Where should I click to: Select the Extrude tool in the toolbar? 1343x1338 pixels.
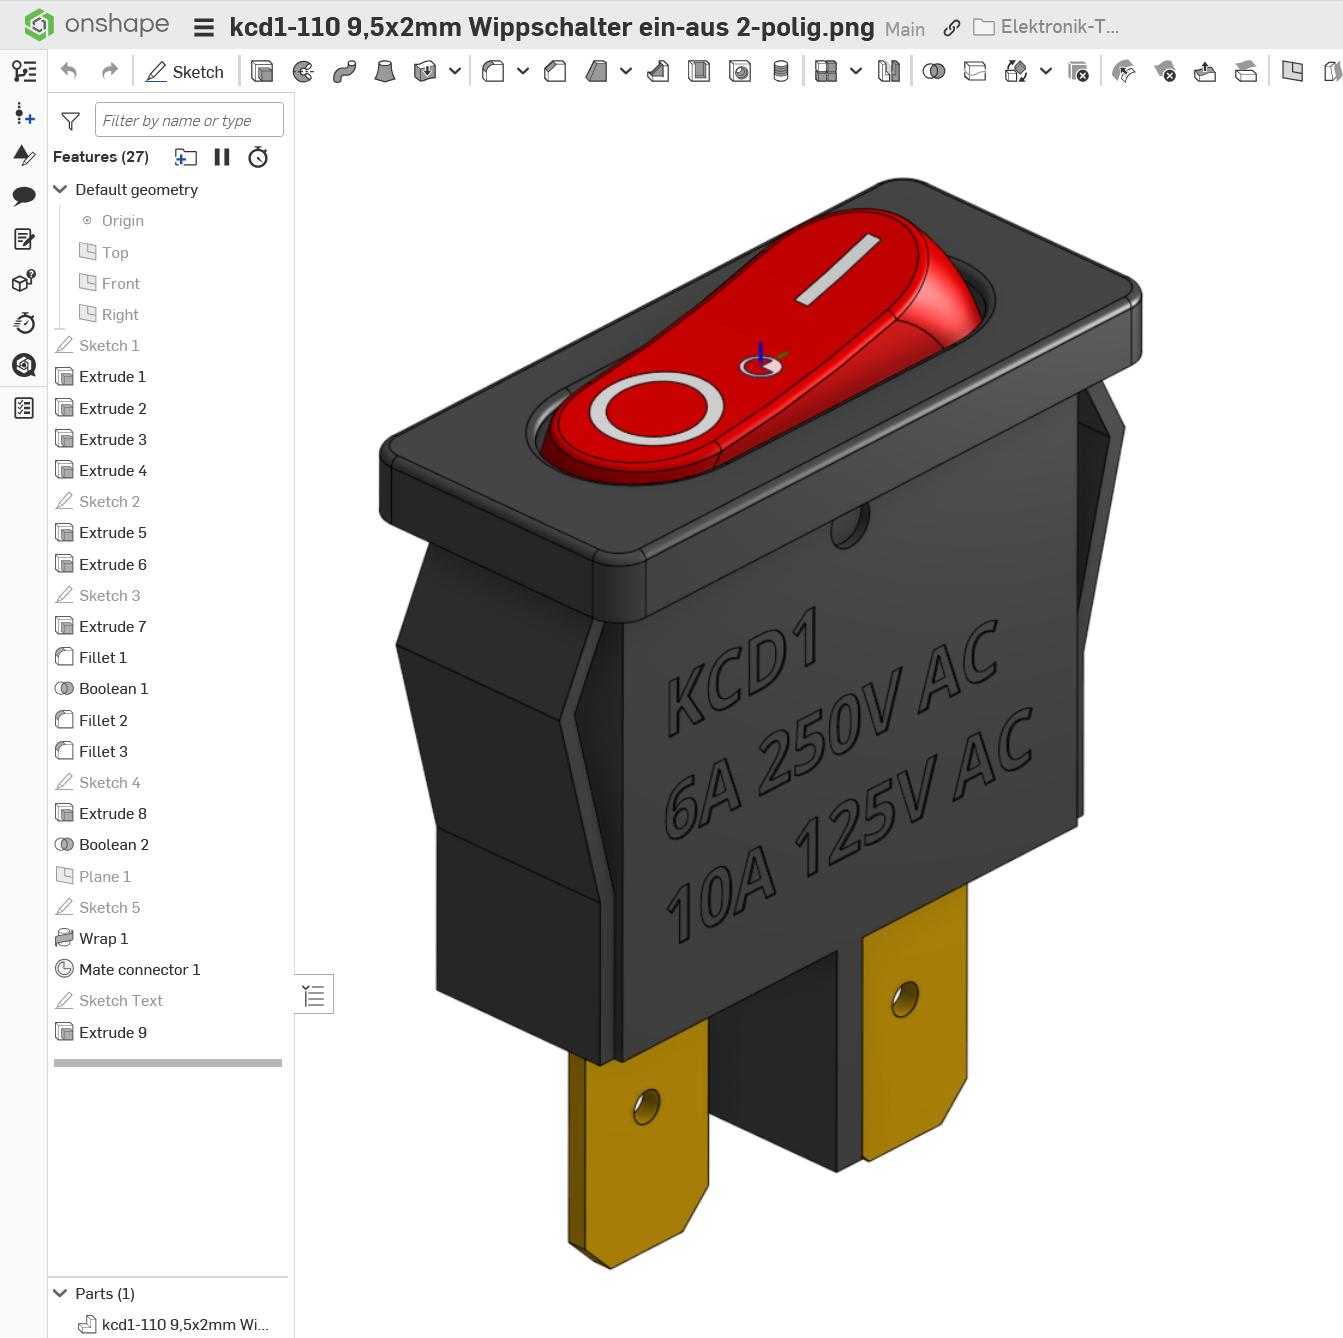click(x=262, y=71)
